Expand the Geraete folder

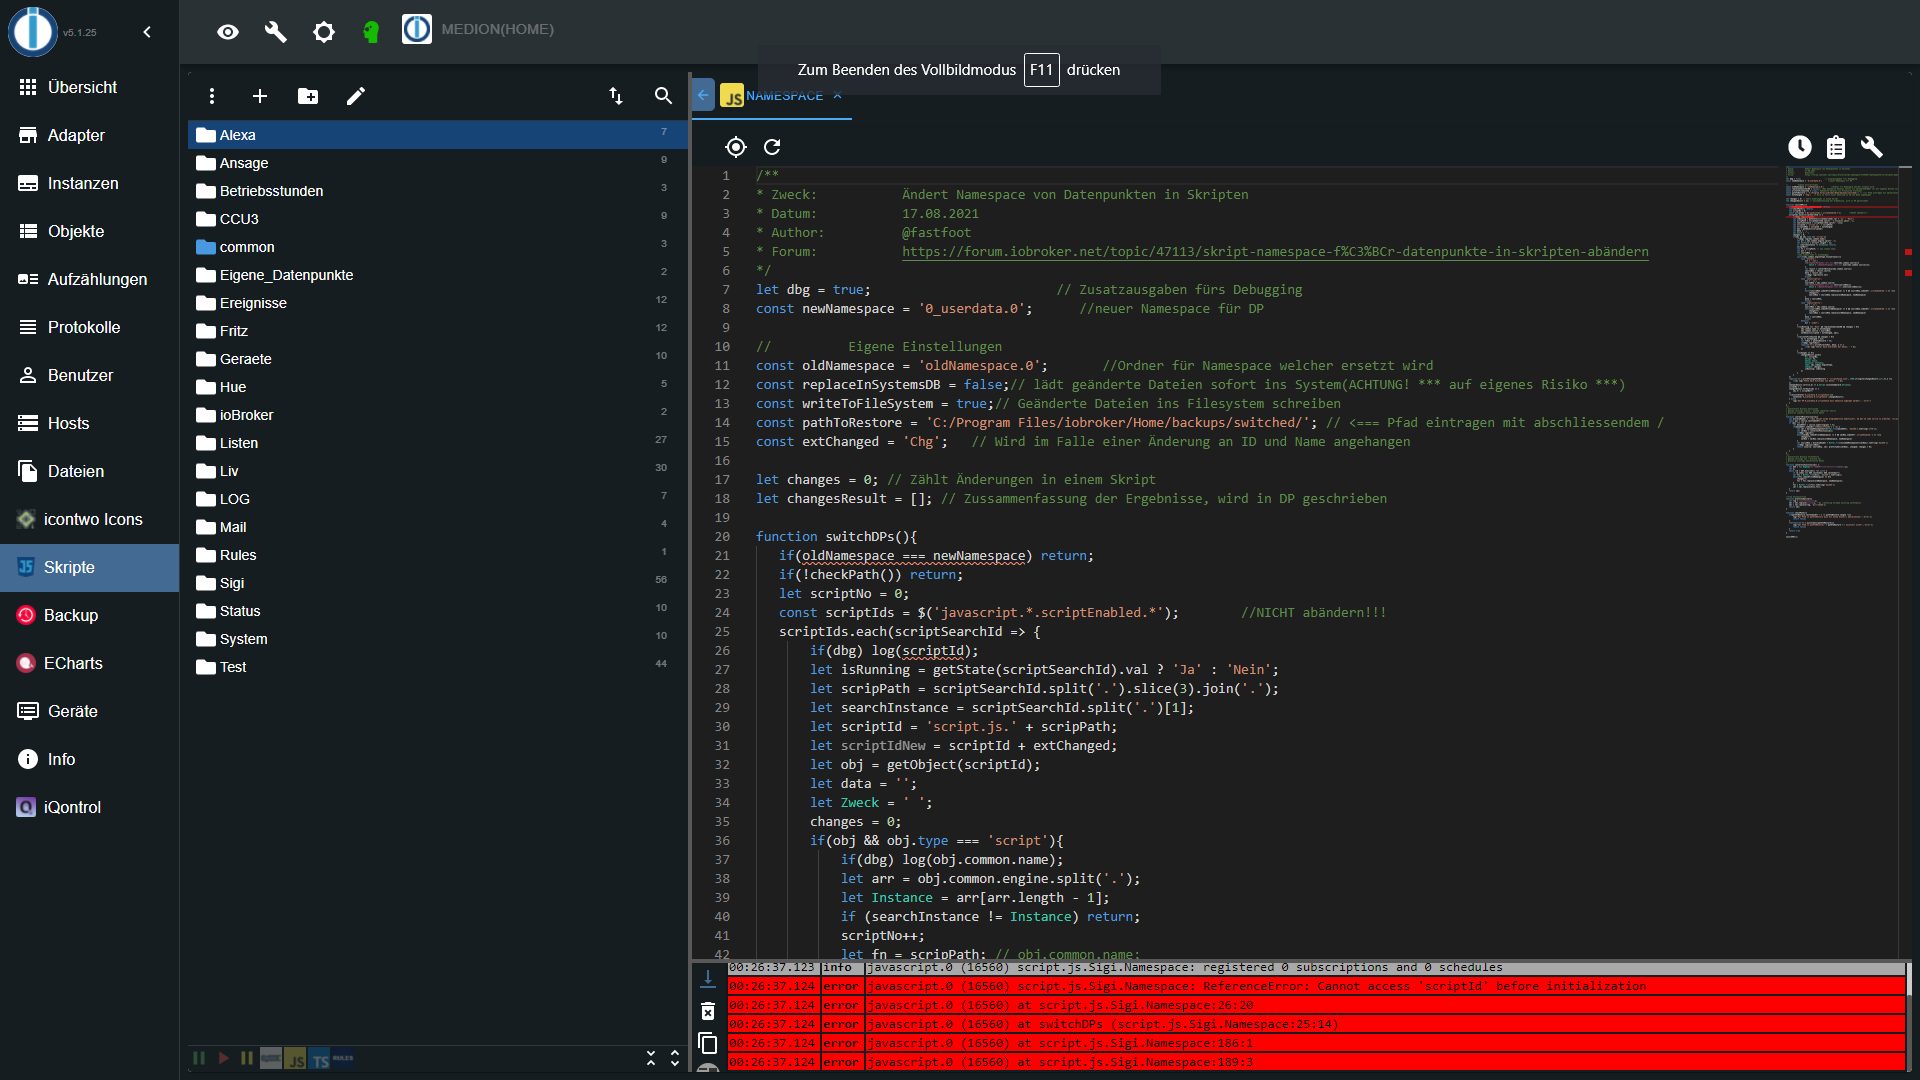coord(437,359)
